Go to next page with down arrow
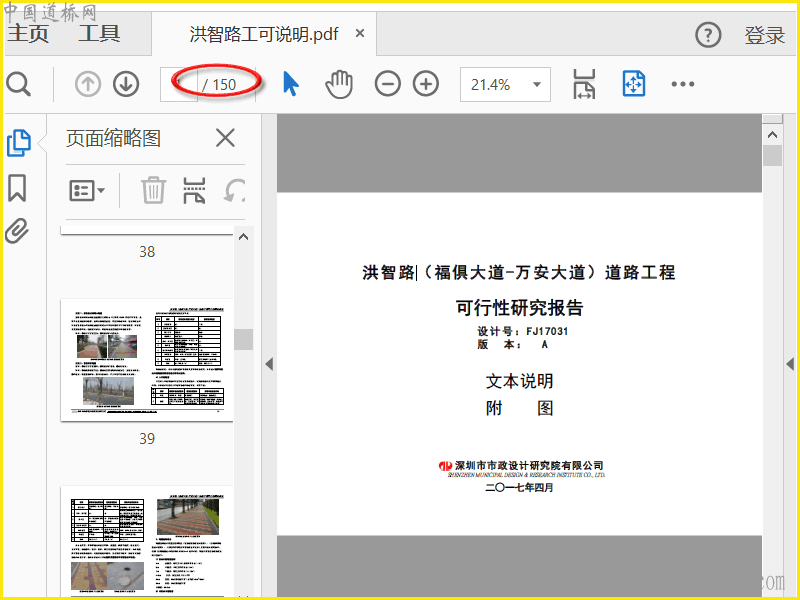800x600 pixels. pos(126,84)
